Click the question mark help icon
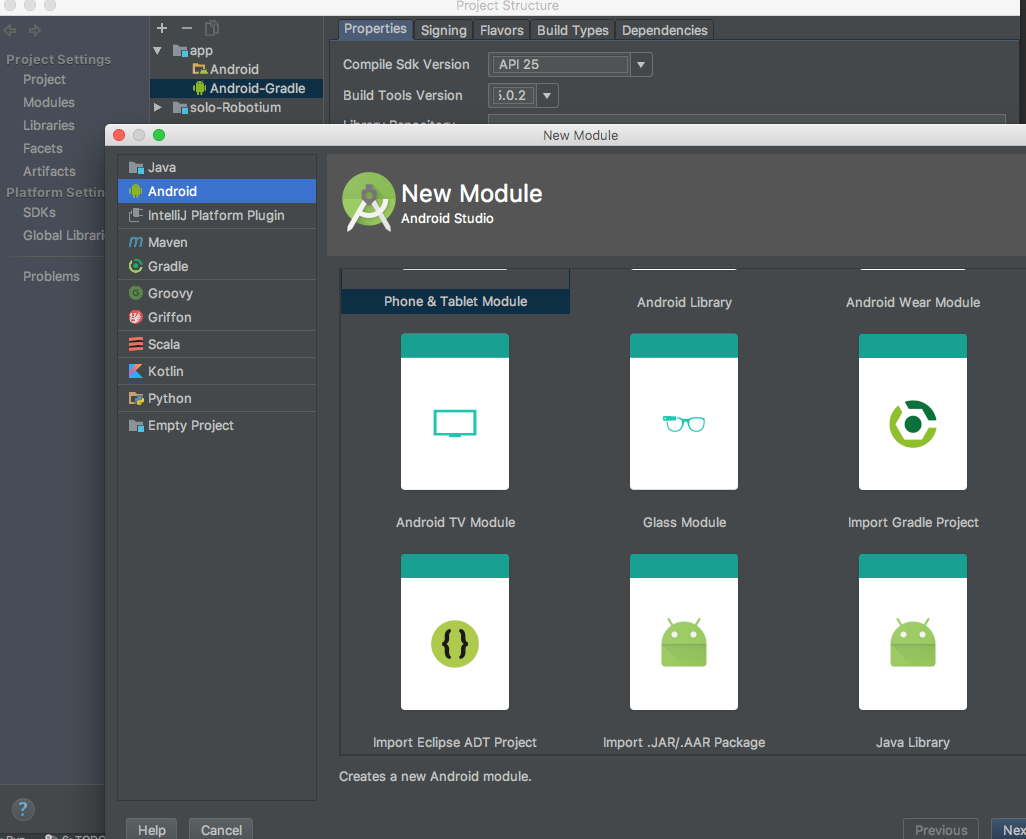 (23, 809)
